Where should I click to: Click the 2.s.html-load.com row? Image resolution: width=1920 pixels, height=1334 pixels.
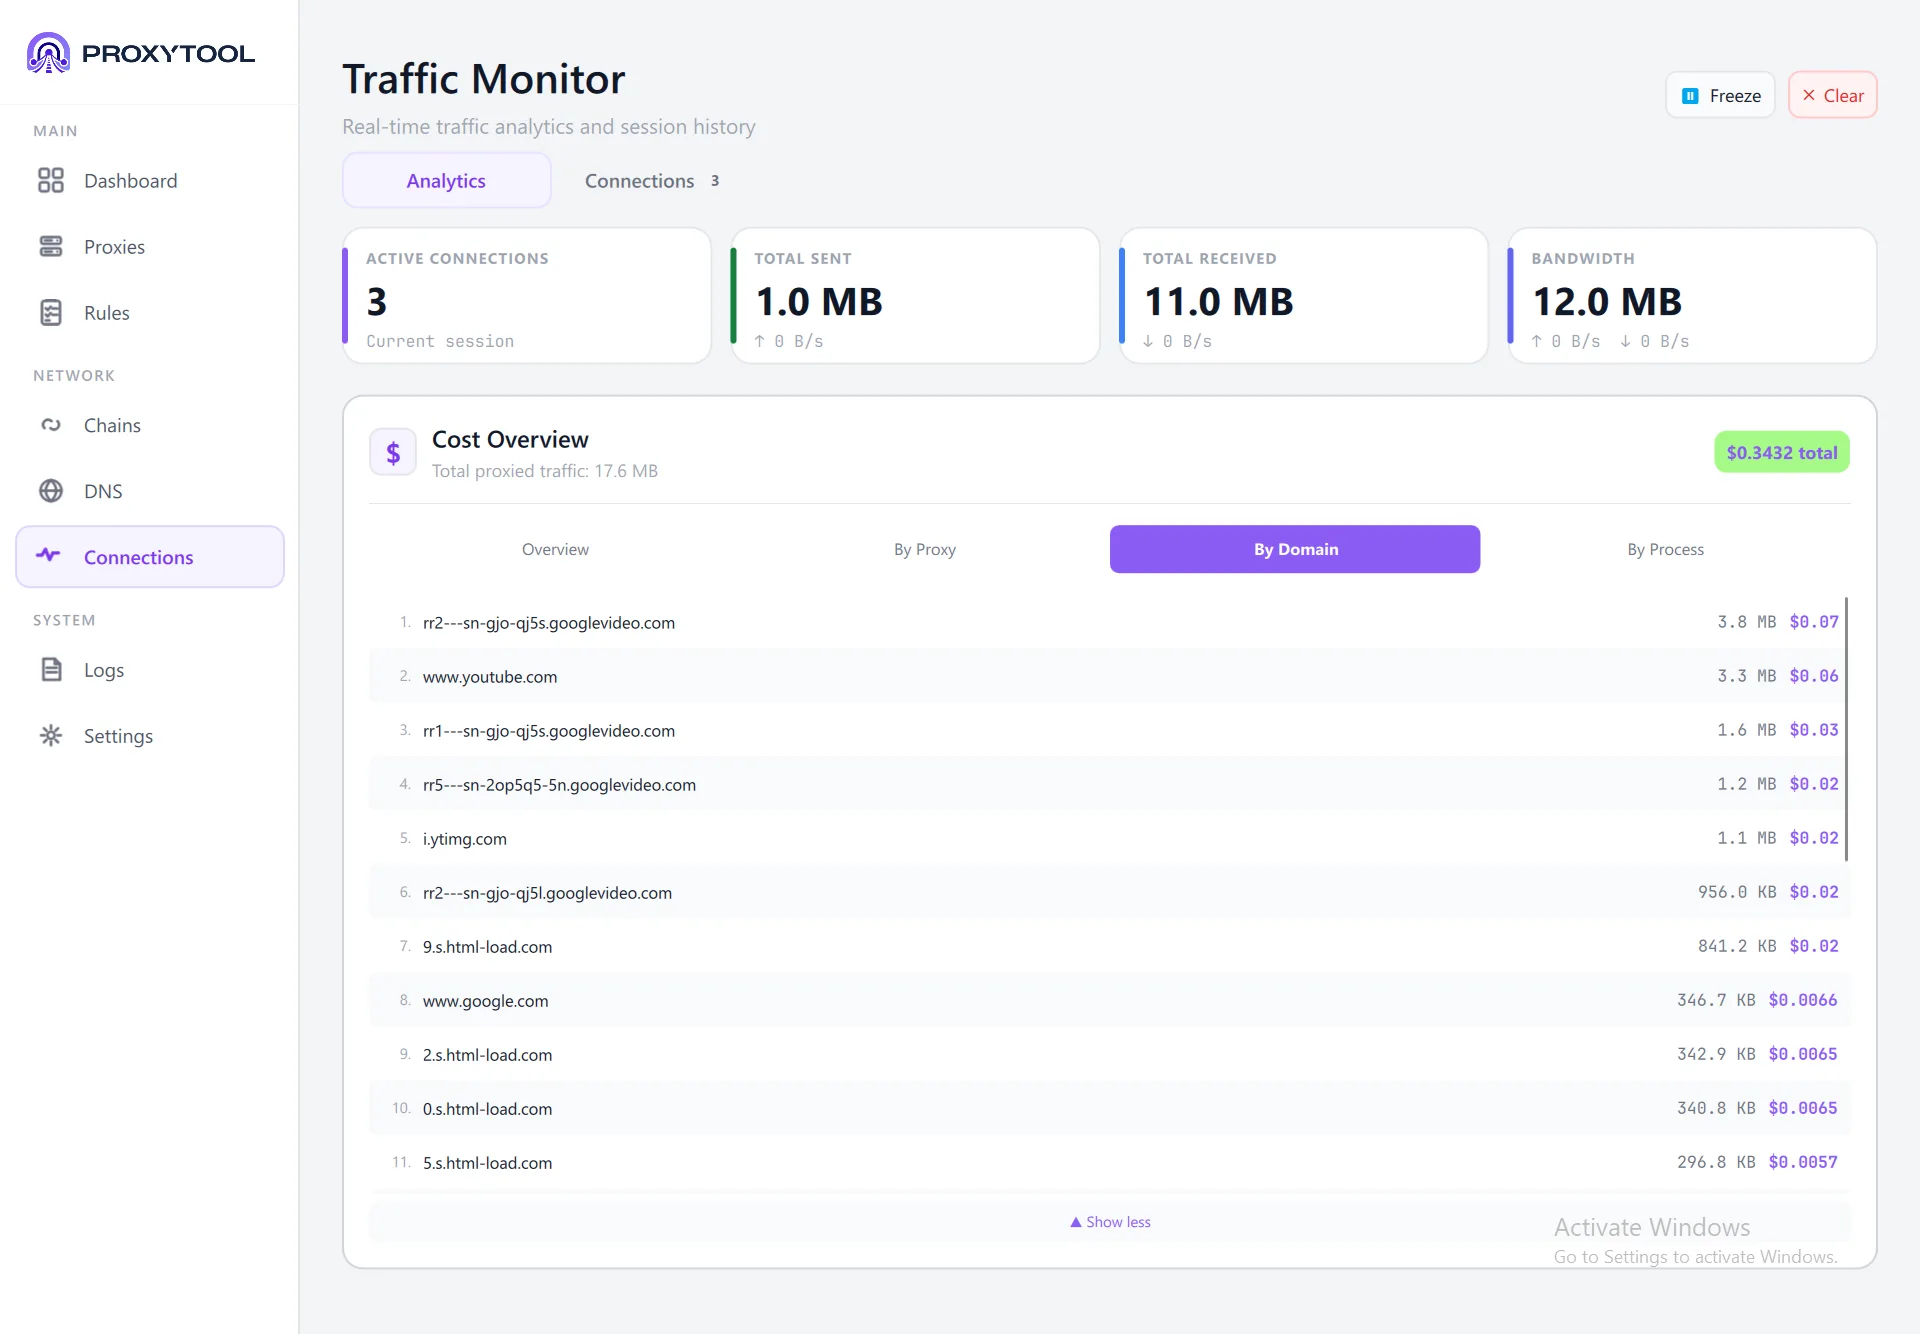tap(1108, 1054)
